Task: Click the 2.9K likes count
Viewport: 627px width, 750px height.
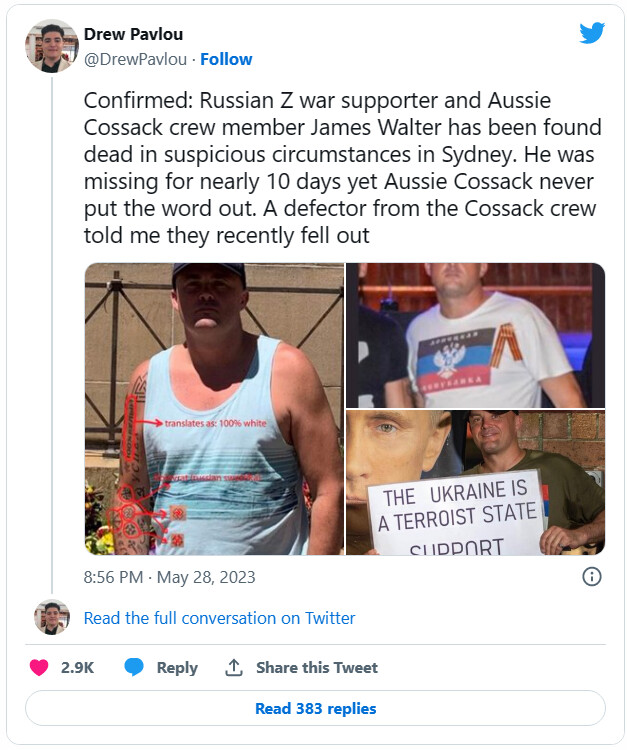Action: pyautogui.click(x=77, y=667)
